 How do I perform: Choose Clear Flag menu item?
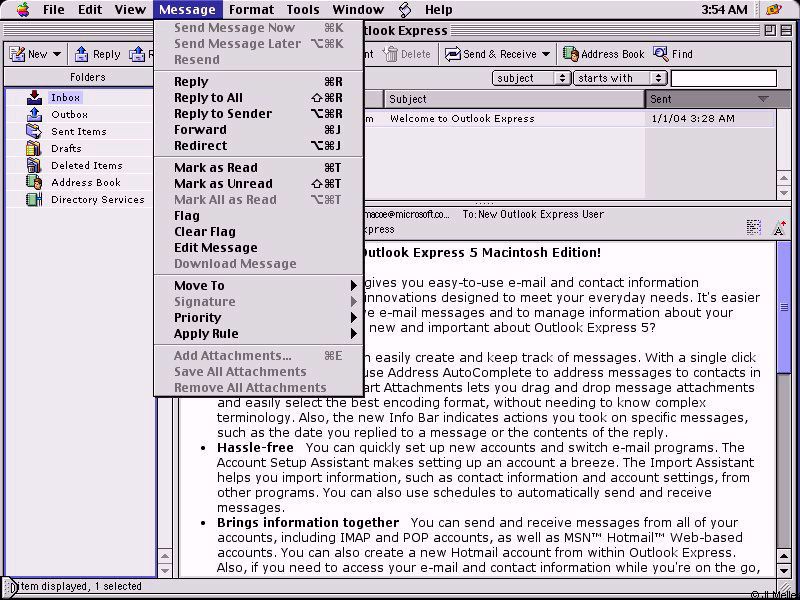click(x=259, y=232)
